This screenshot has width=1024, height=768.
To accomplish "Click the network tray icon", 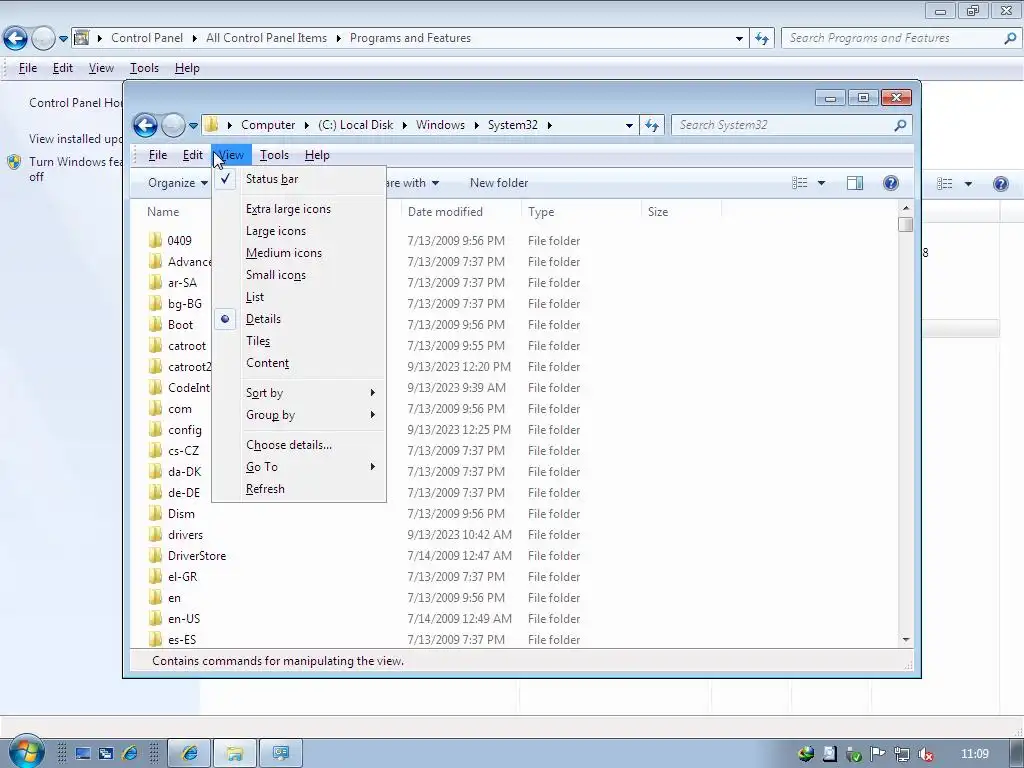I will (902, 754).
